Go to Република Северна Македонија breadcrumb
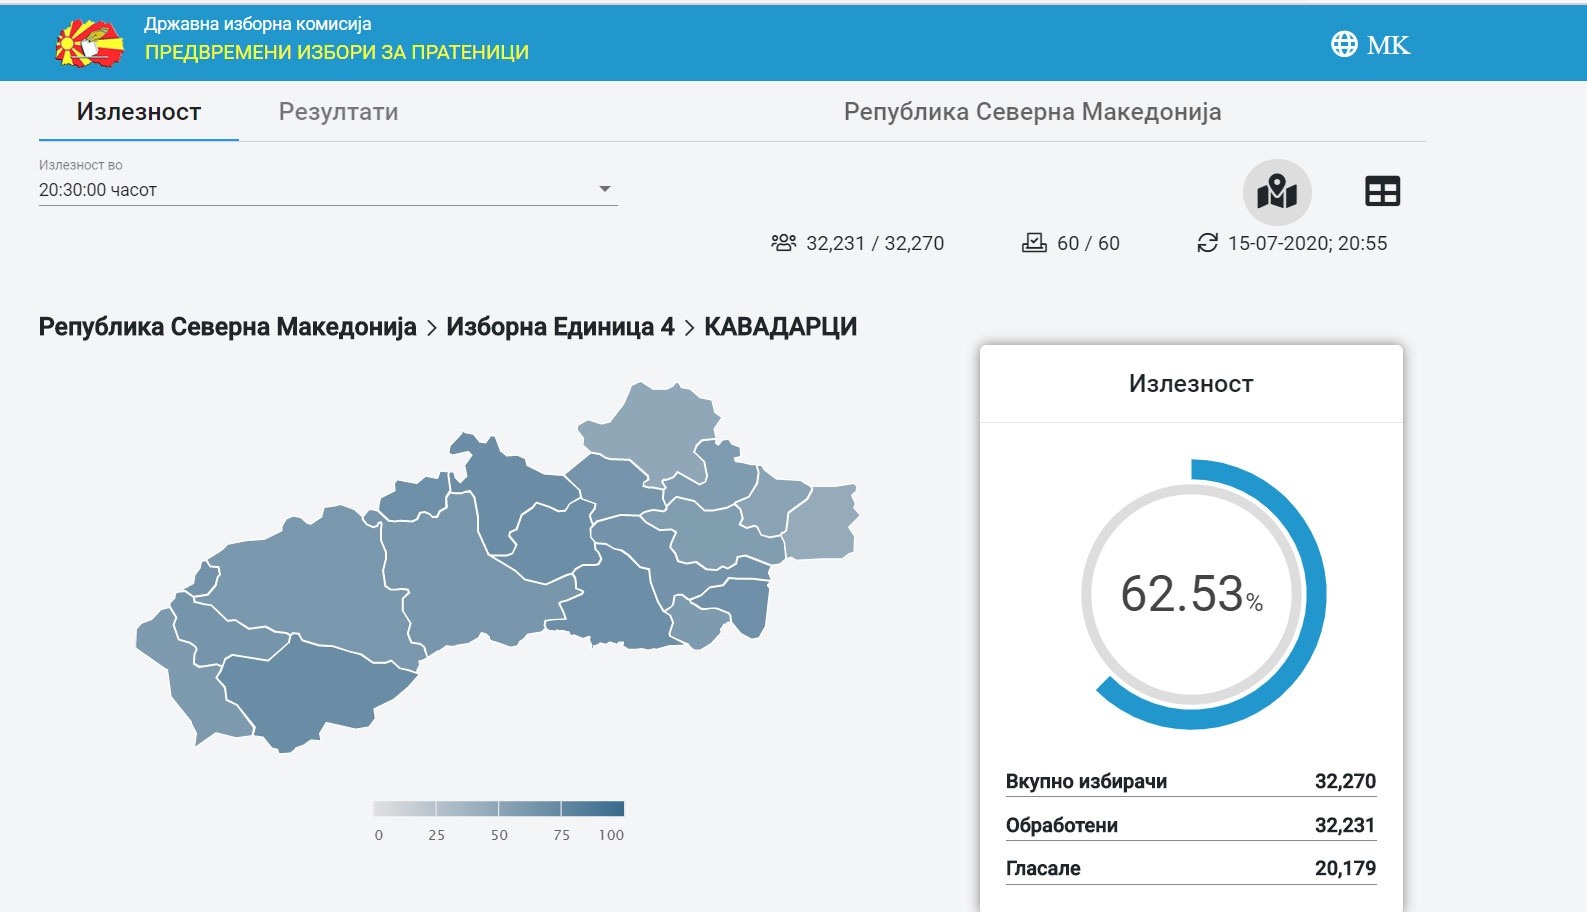 point(227,327)
